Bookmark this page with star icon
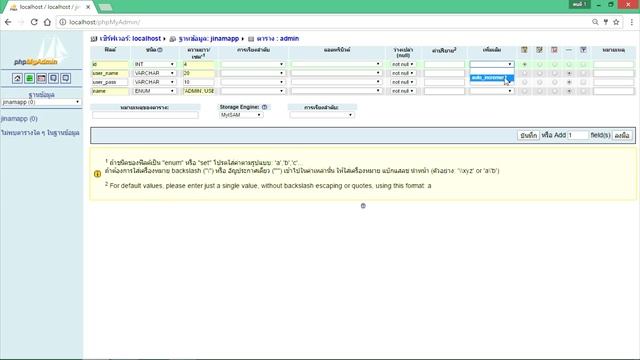 616,22
